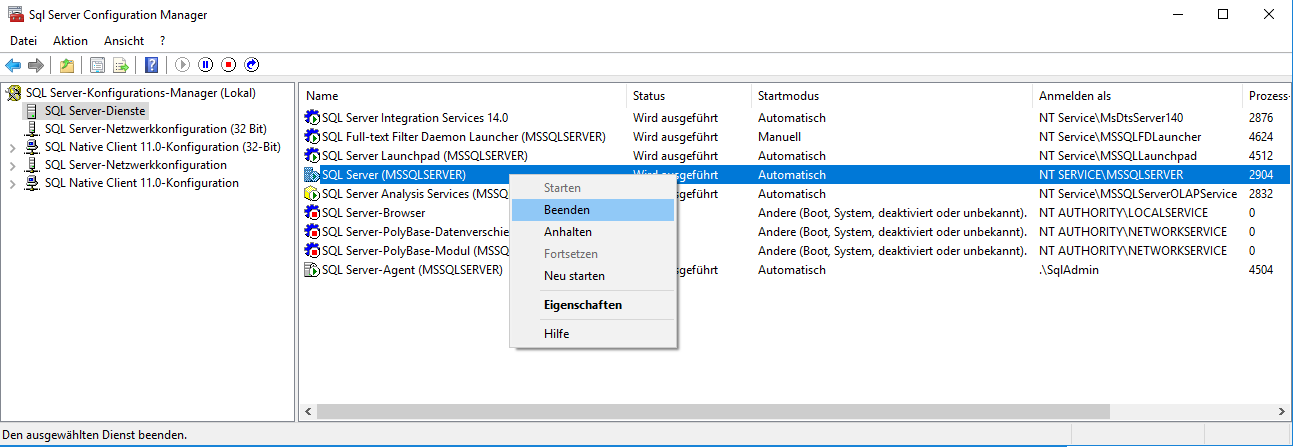The image size is (1293, 447).
Task: Click process ID 2876
Action: pyautogui.click(x=1261, y=118)
